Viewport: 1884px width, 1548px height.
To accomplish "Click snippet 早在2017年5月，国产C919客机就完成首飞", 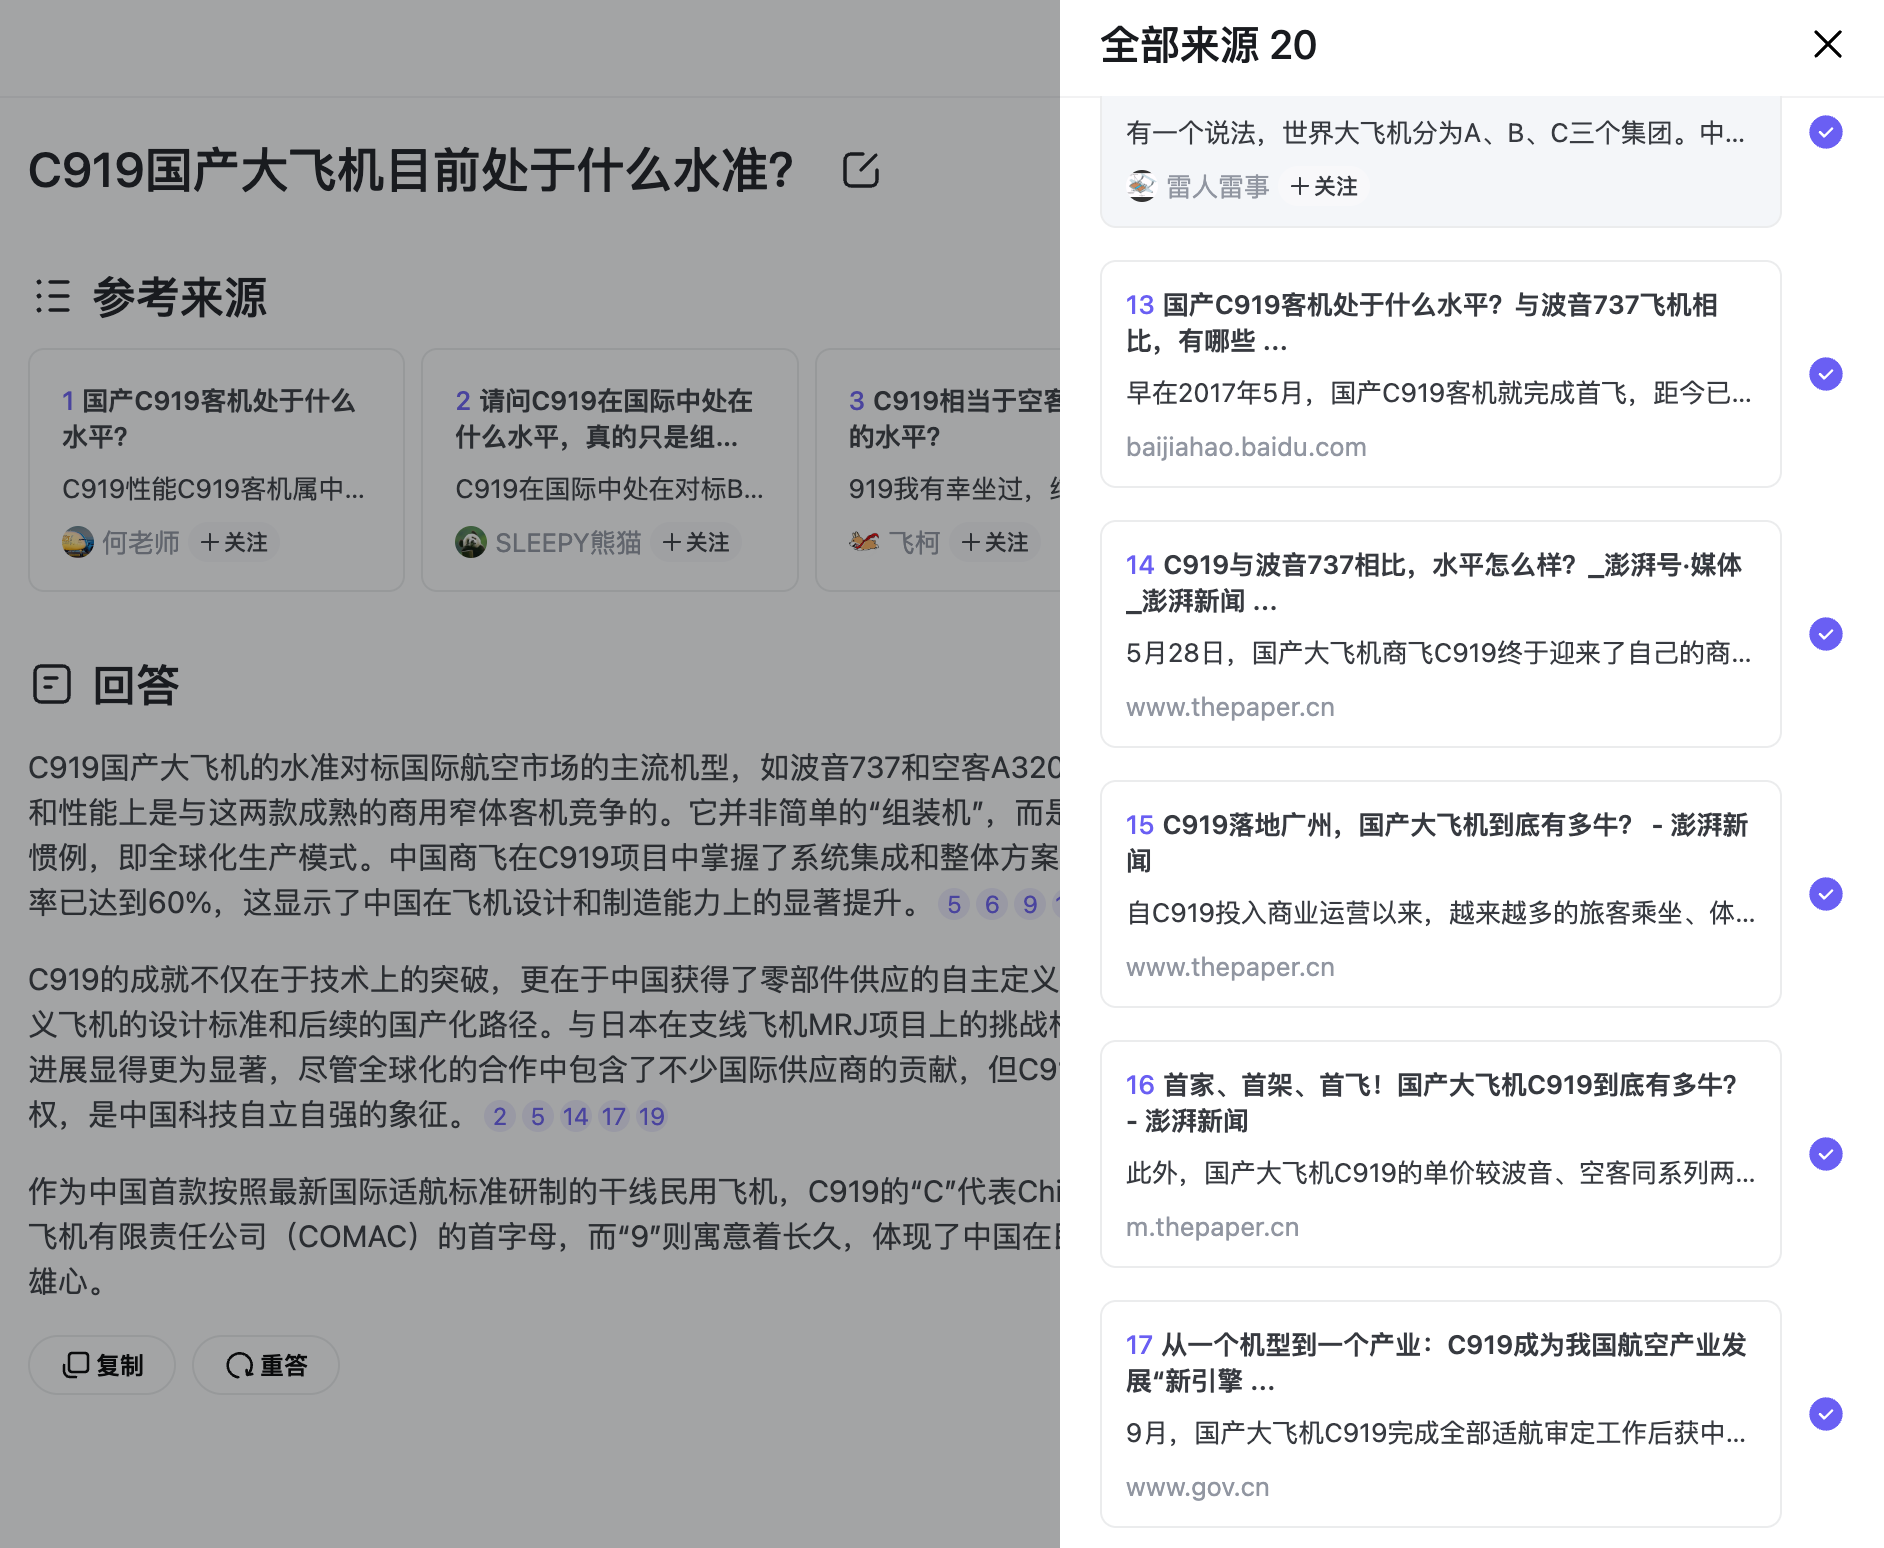I will tap(1438, 393).
